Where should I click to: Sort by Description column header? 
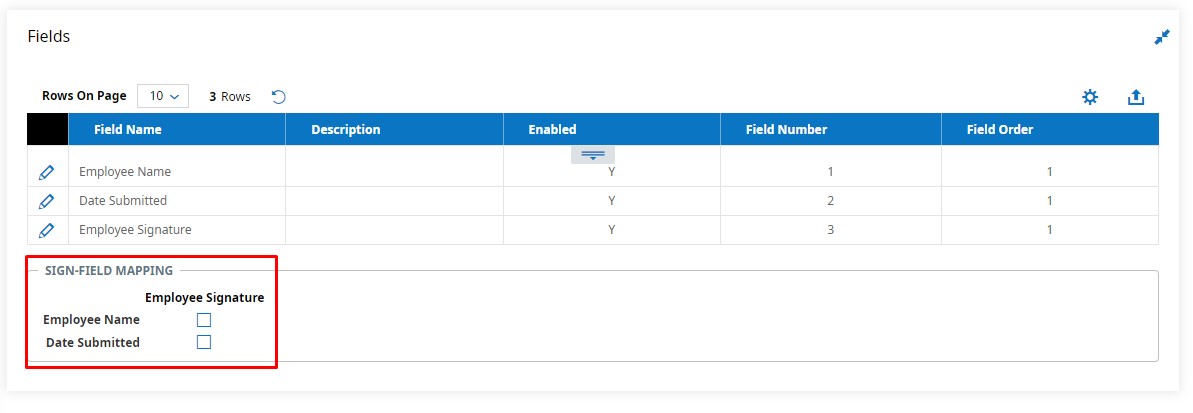point(346,129)
